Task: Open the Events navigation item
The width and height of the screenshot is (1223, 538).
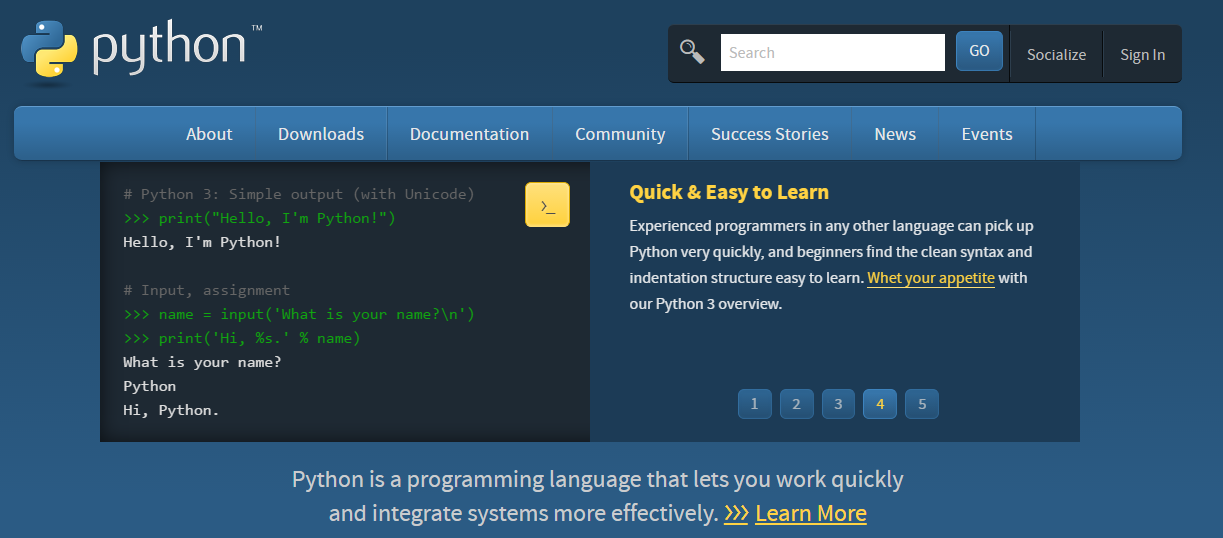Action: coord(987,134)
